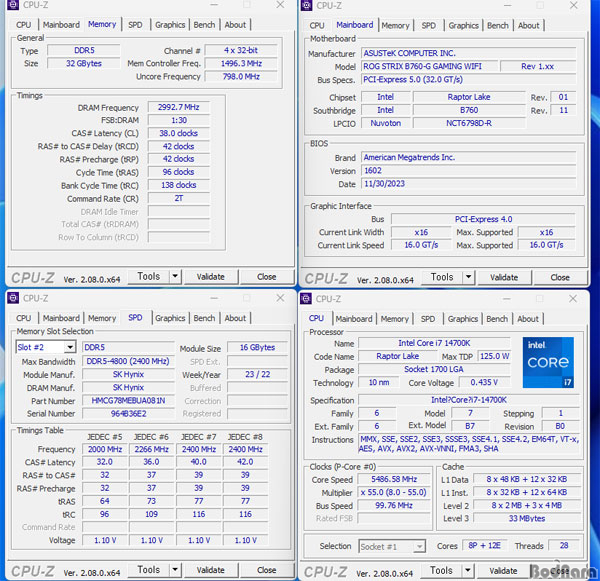600x581 pixels.
Task: Click the ROG STRIX B760-G GAMING WIFI model field
Action: [x=430, y=66]
